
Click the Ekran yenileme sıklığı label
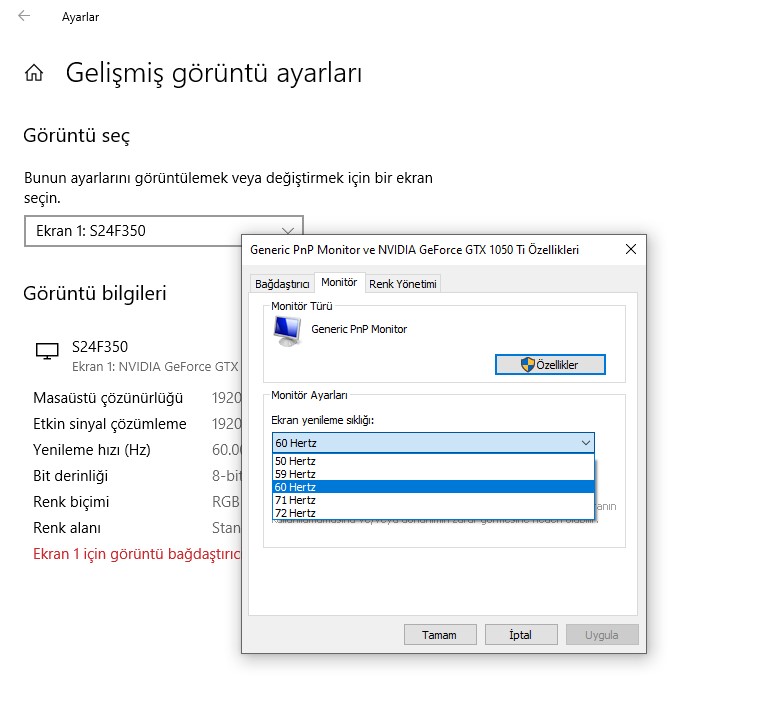(323, 420)
